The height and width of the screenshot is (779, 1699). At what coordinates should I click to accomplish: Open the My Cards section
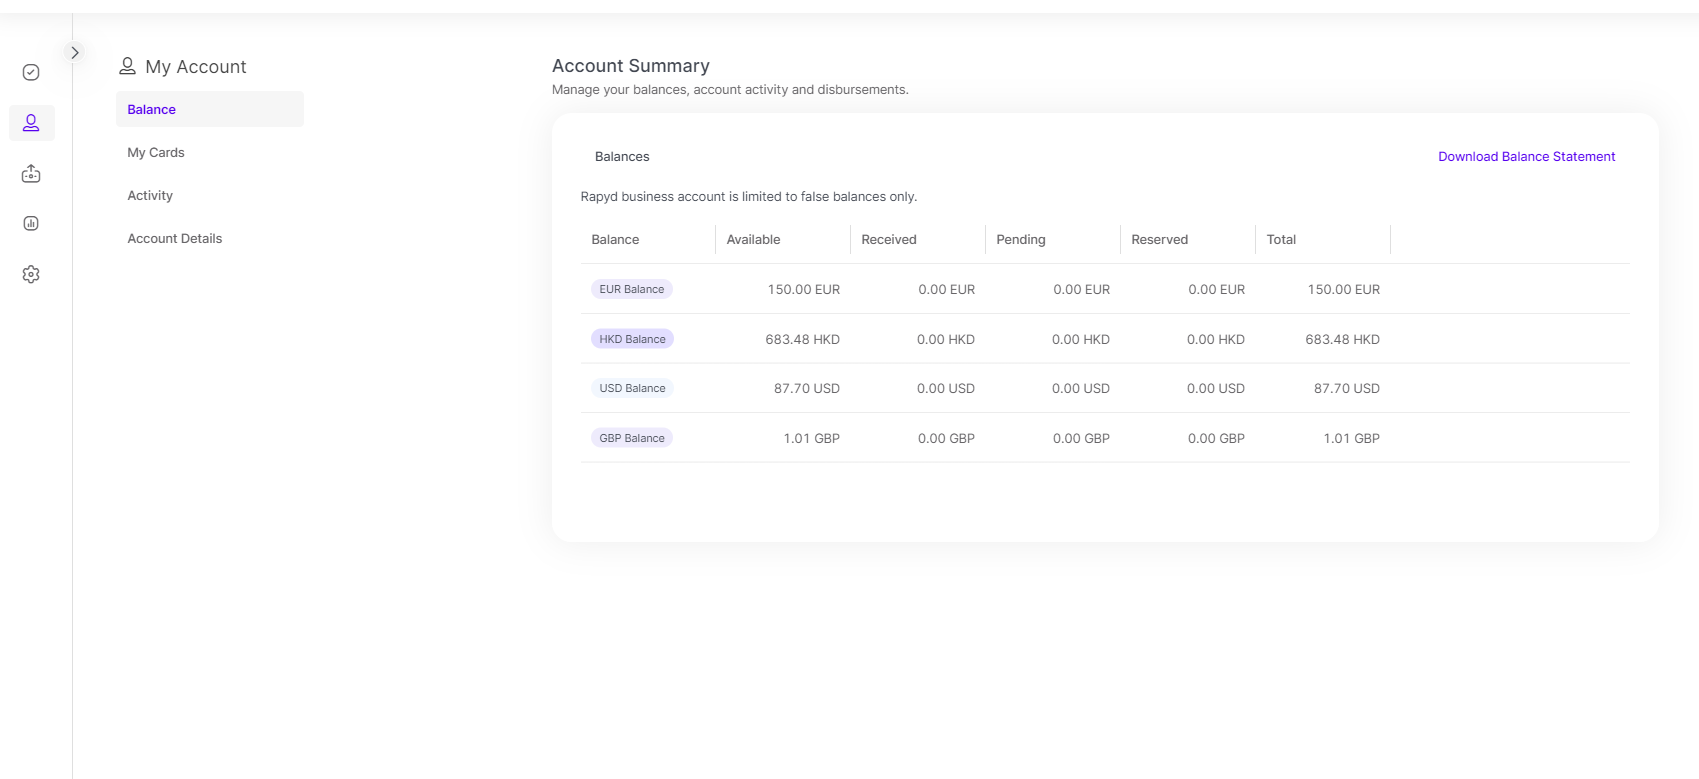[156, 152]
